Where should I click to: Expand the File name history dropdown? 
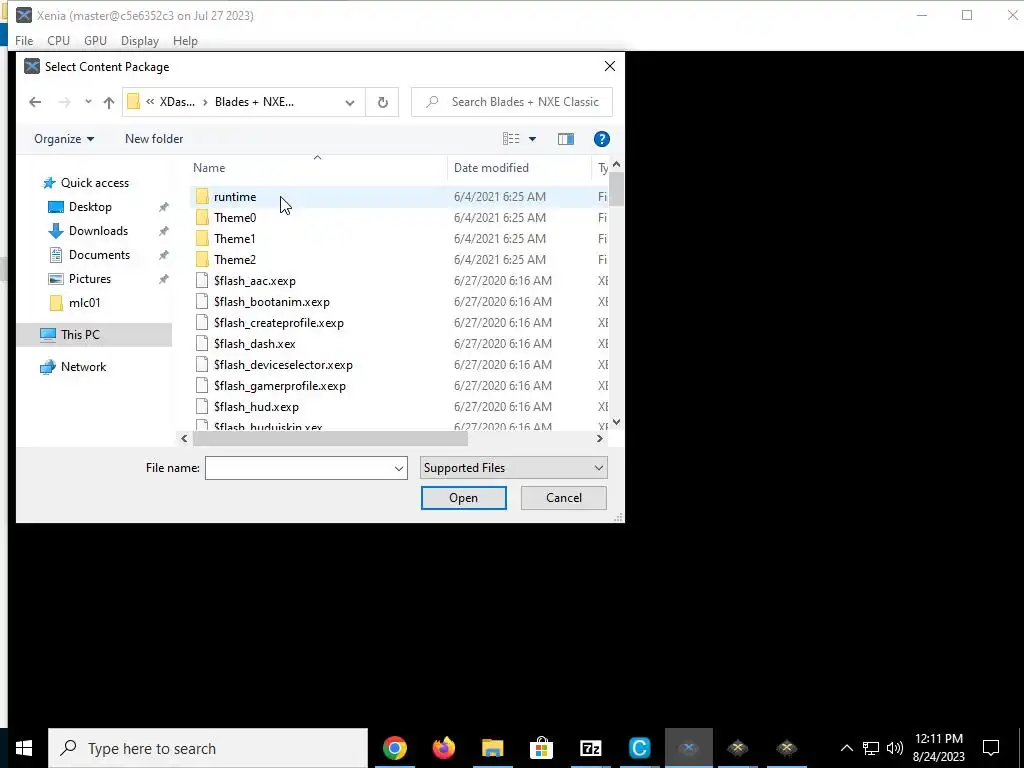(399, 468)
